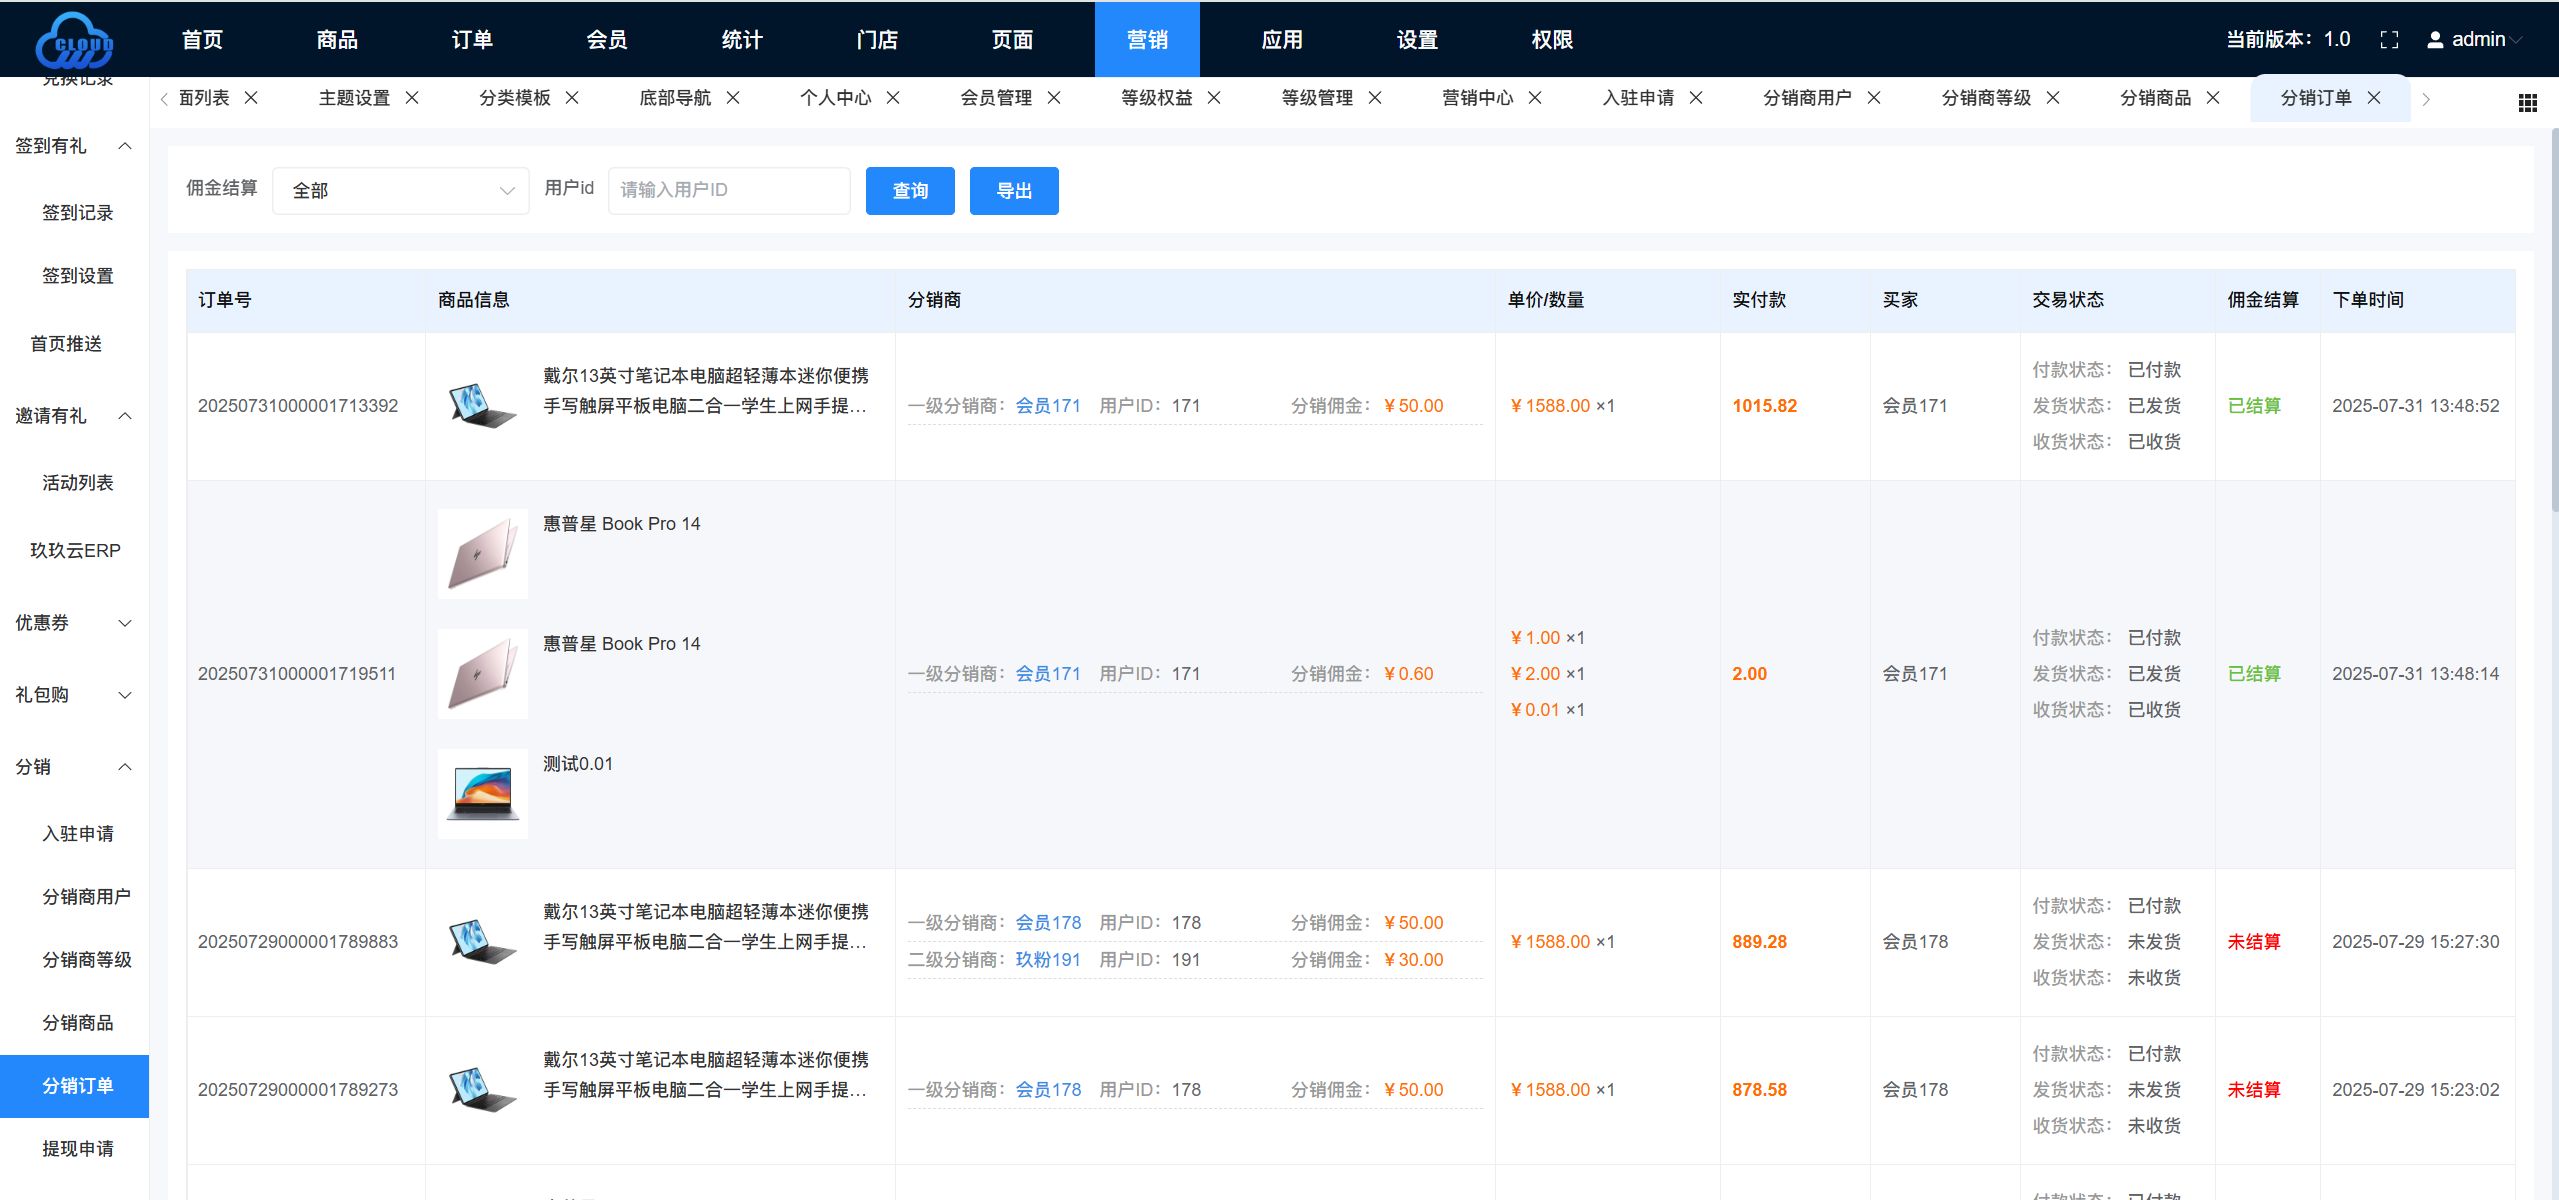Click the 测试0.01 product thumbnail

[x=482, y=794]
